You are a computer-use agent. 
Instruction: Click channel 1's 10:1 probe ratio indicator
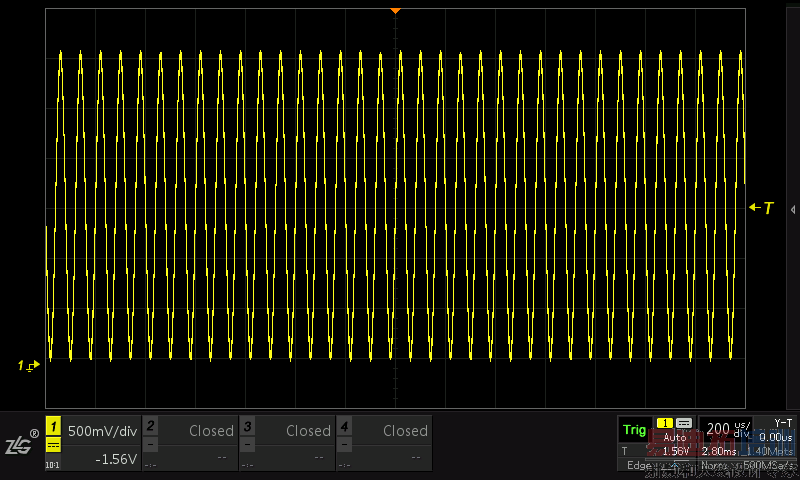point(52,465)
